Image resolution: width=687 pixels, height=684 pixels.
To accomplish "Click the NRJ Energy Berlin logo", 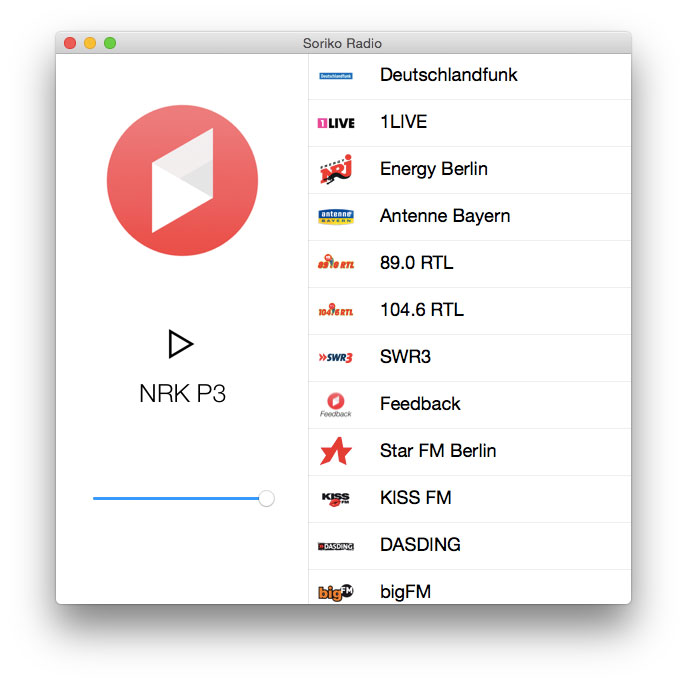I will pyautogui.click(x=336, y=169).
